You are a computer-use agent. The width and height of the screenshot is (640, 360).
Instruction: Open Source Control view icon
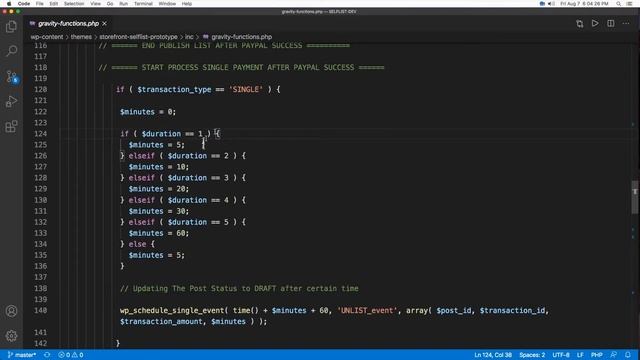click(x=11, y=76)
